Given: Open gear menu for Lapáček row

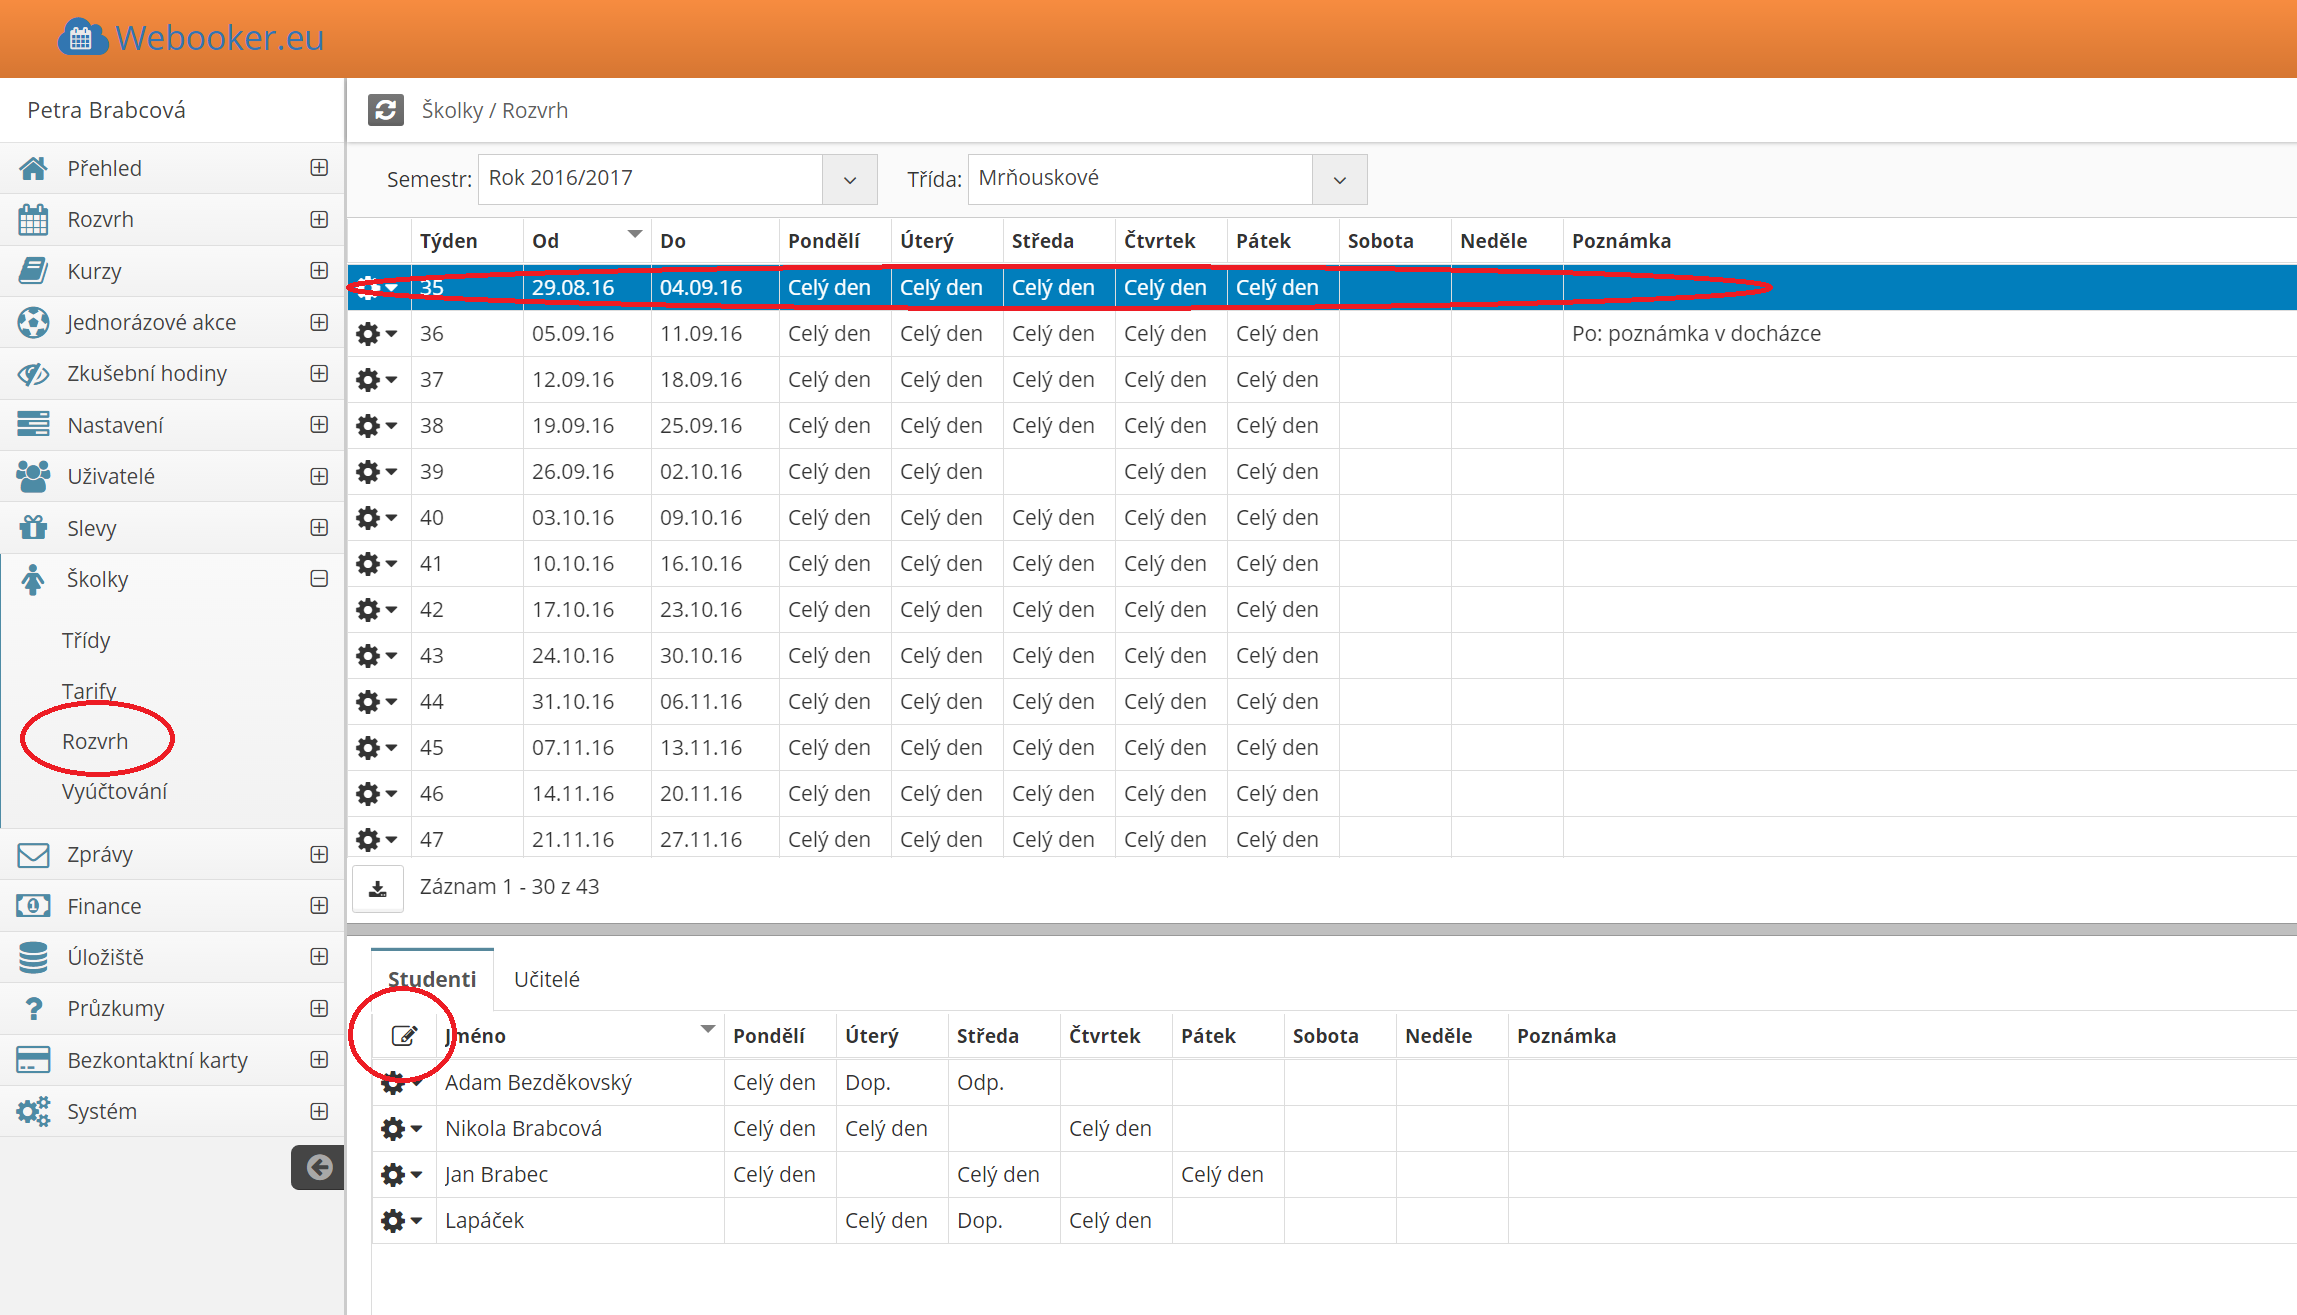Looking at the screenshot, I should pos(401,1221).
